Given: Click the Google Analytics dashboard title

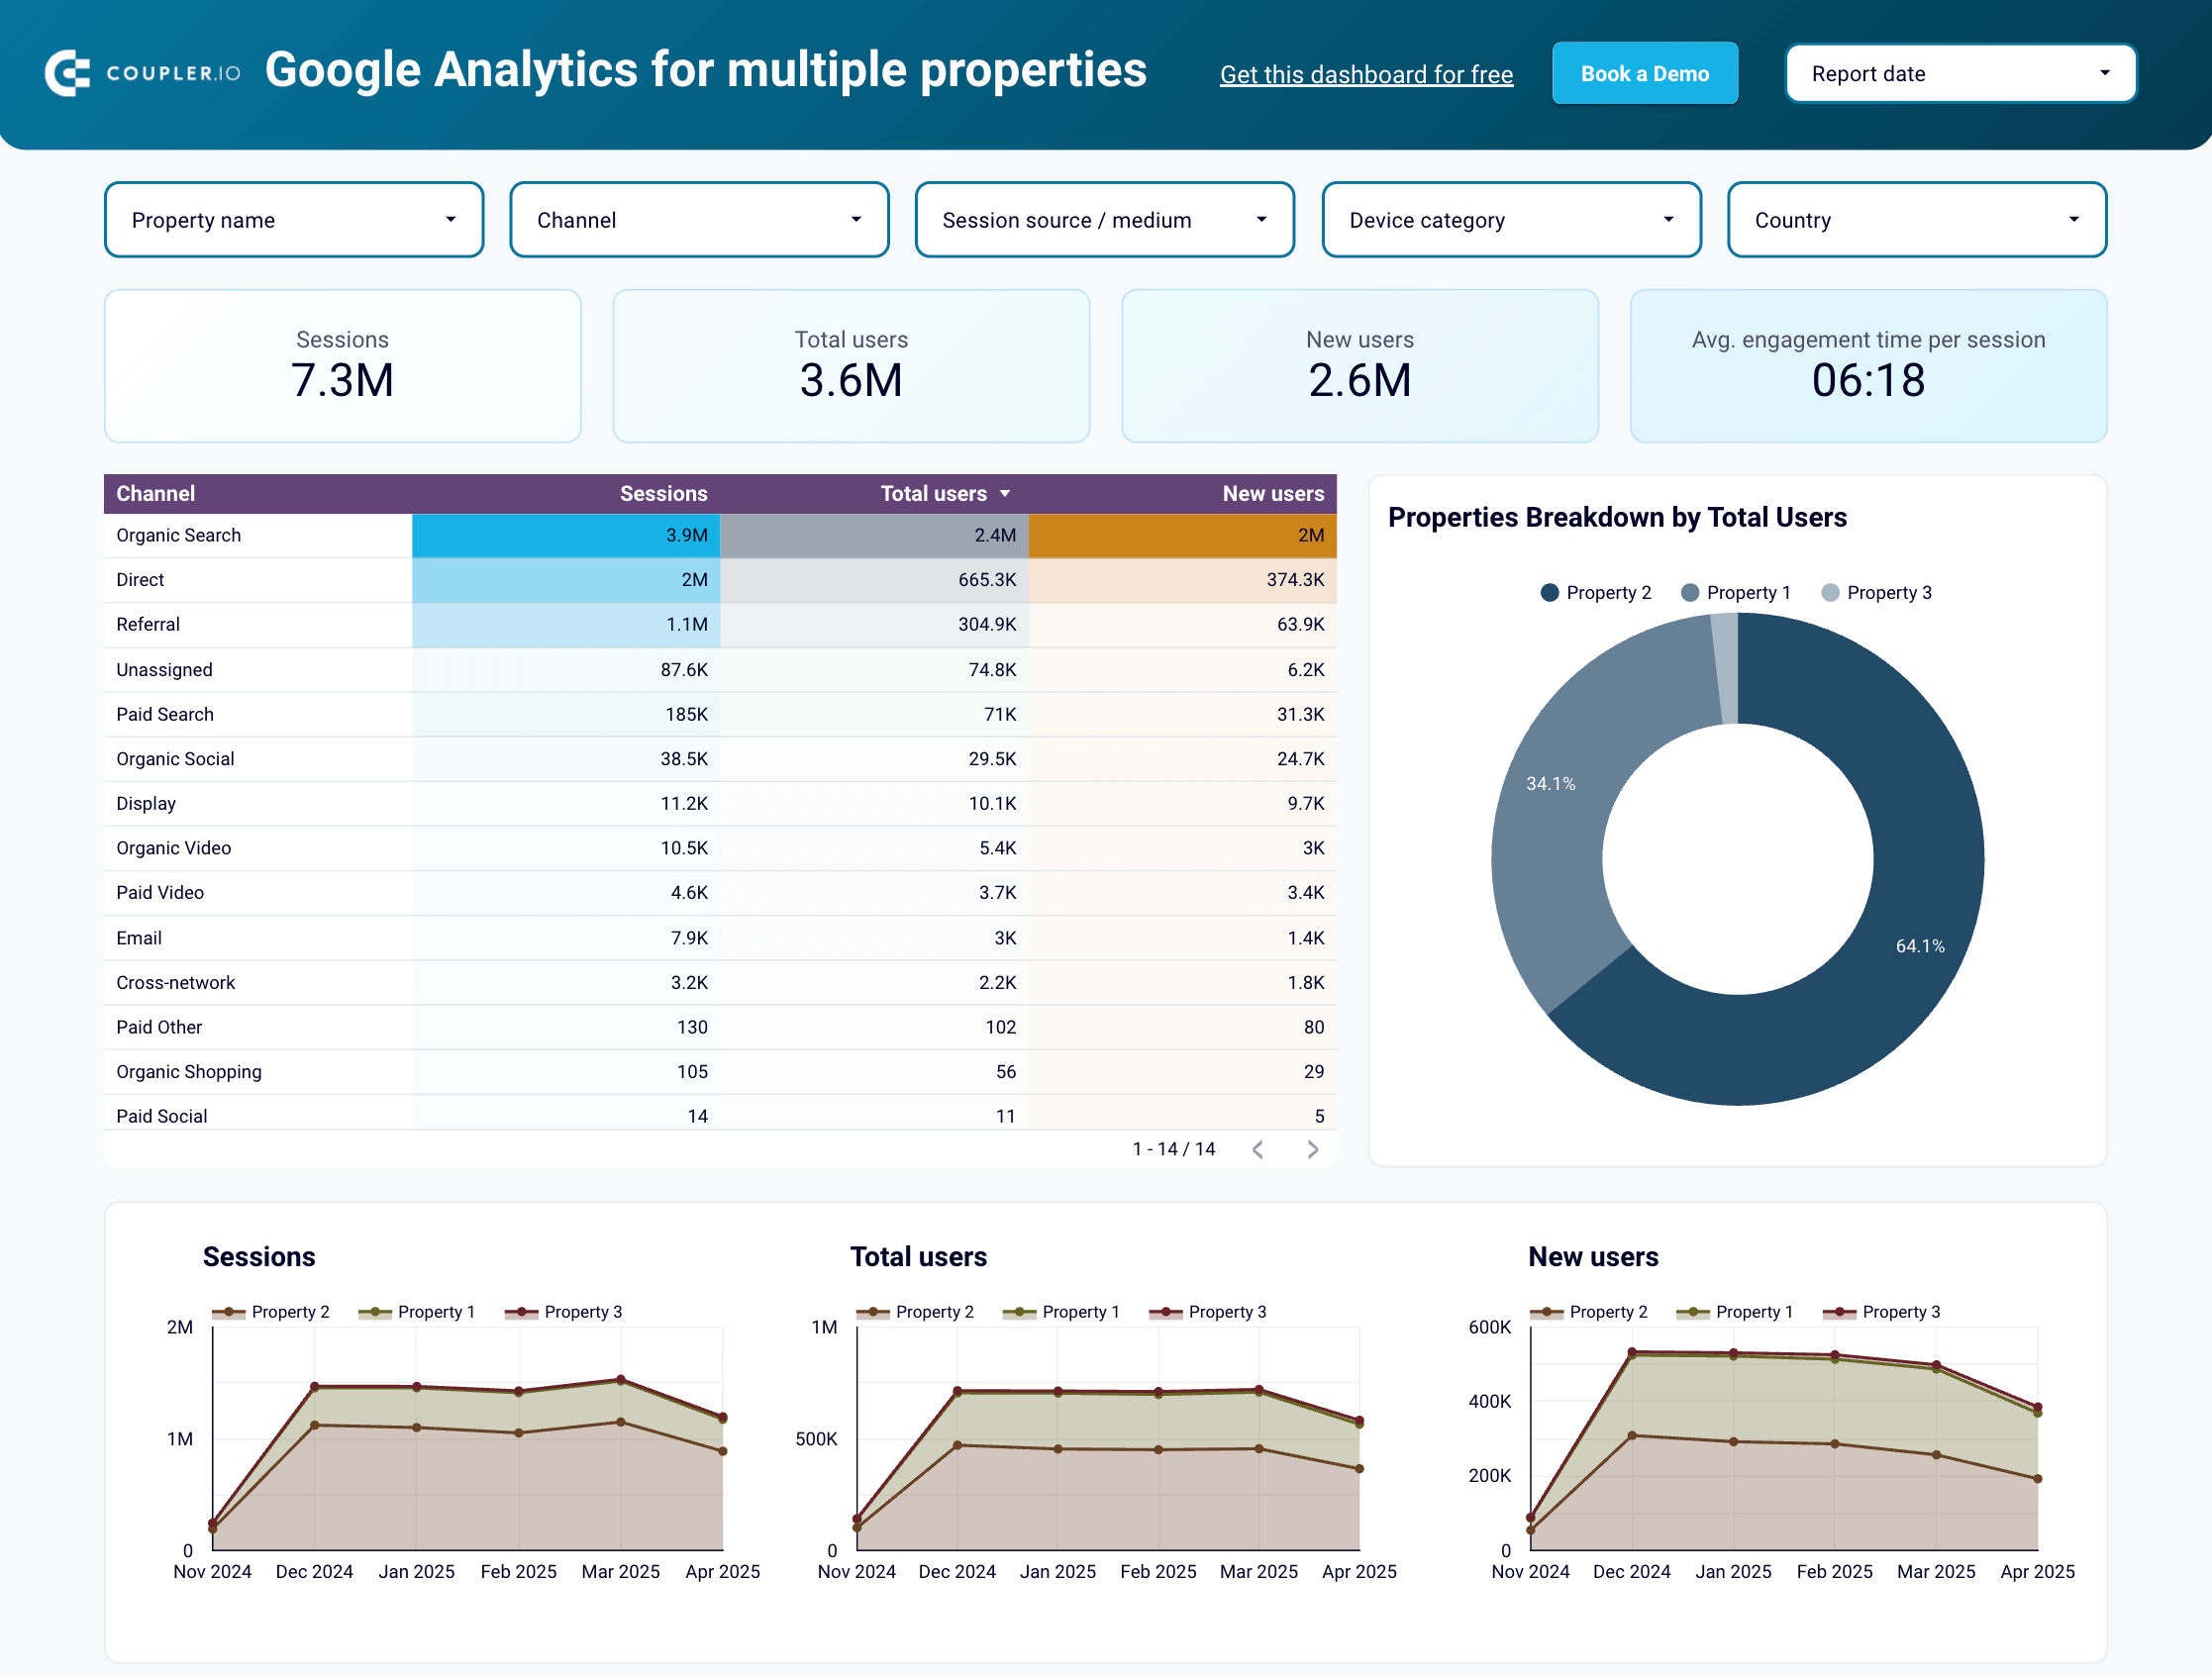Looking at the screenshot, I should click(x=706, y=70).
